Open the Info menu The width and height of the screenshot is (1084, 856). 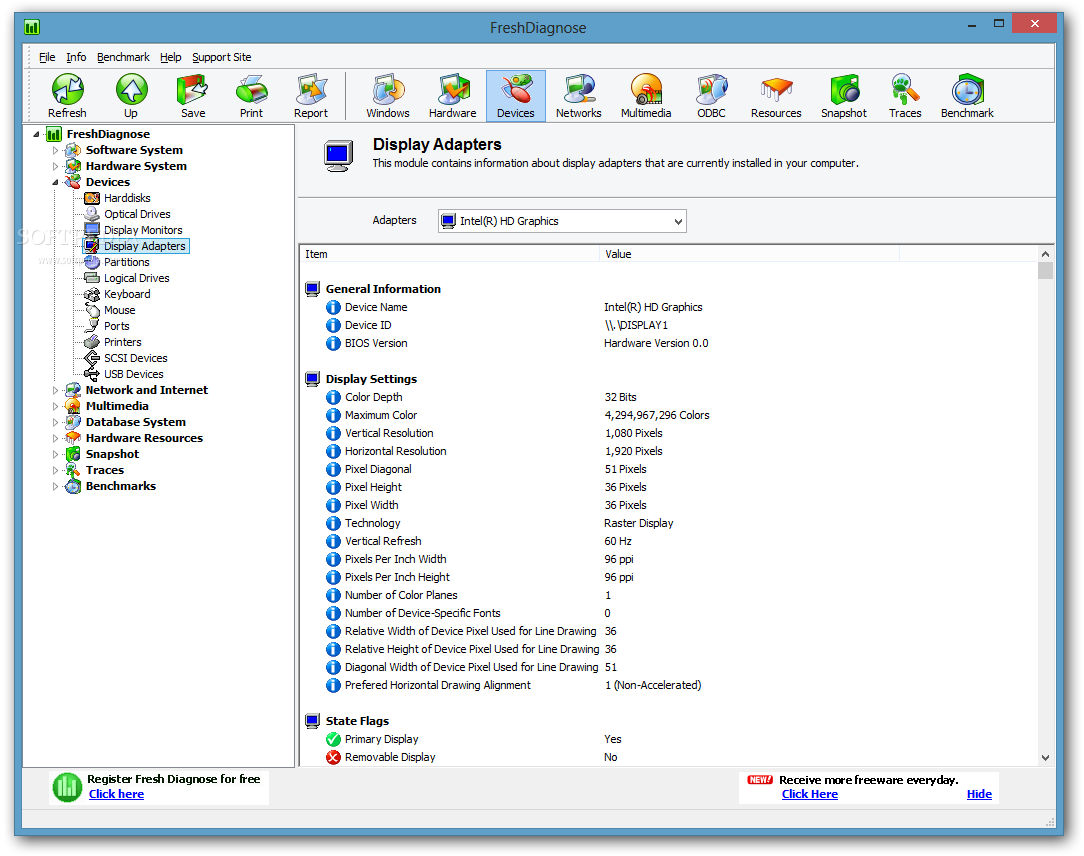76,57
